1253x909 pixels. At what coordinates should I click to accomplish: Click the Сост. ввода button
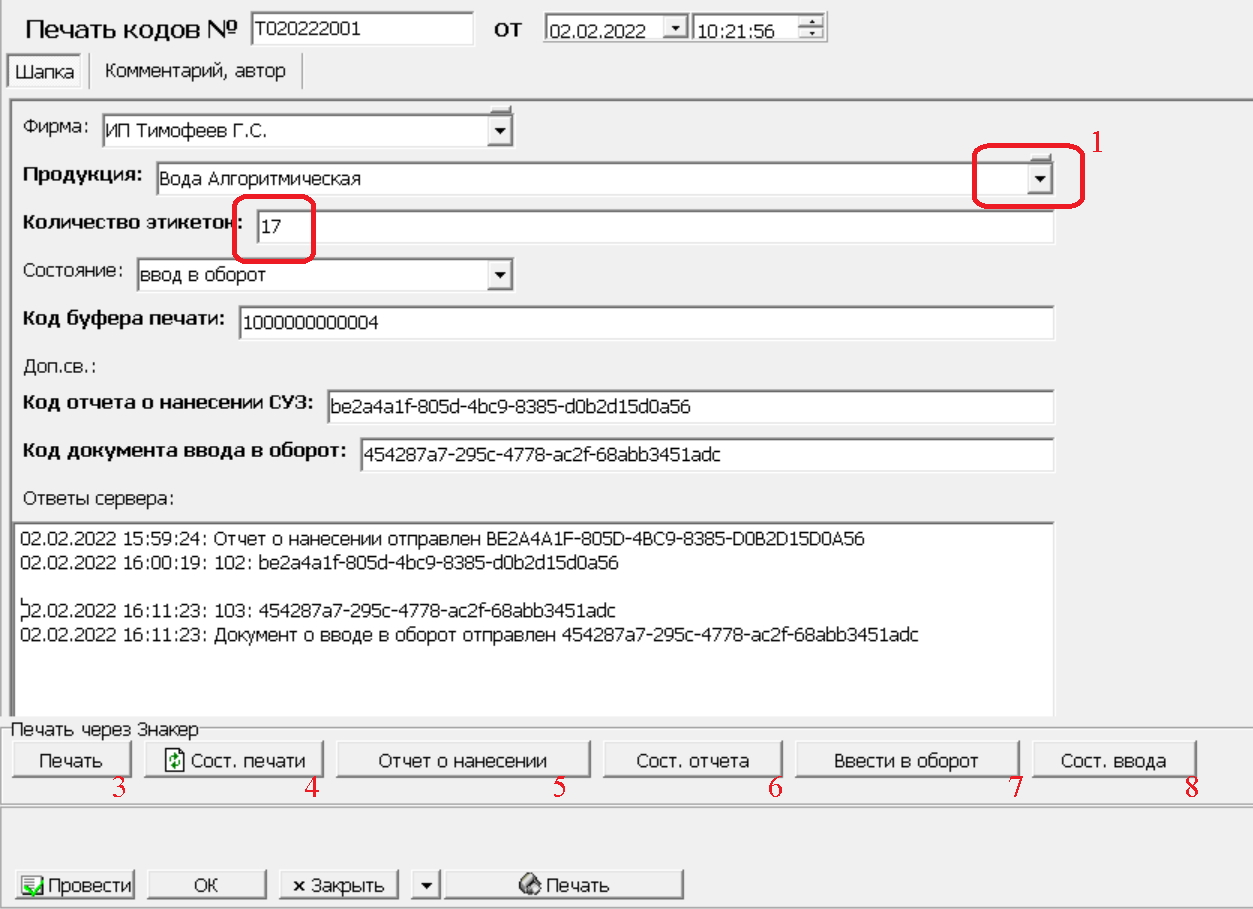click(x=1113, y=761)
